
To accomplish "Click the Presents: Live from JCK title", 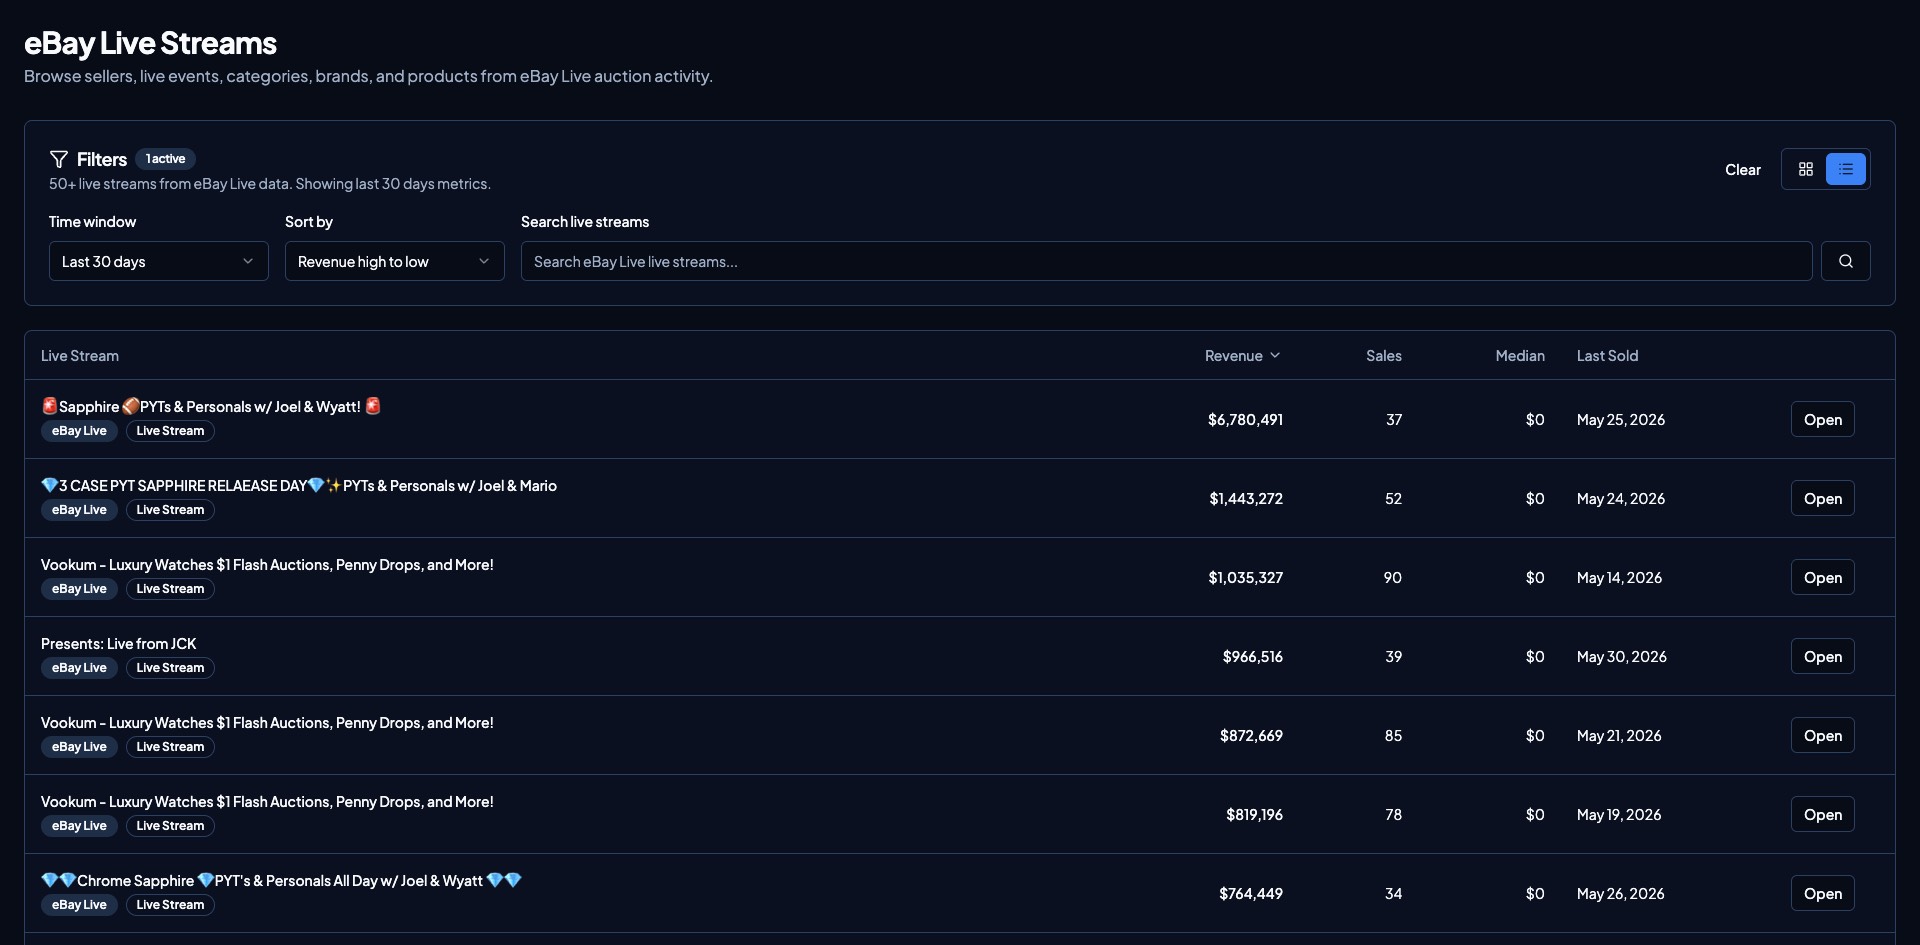I will tap(118, 644).
